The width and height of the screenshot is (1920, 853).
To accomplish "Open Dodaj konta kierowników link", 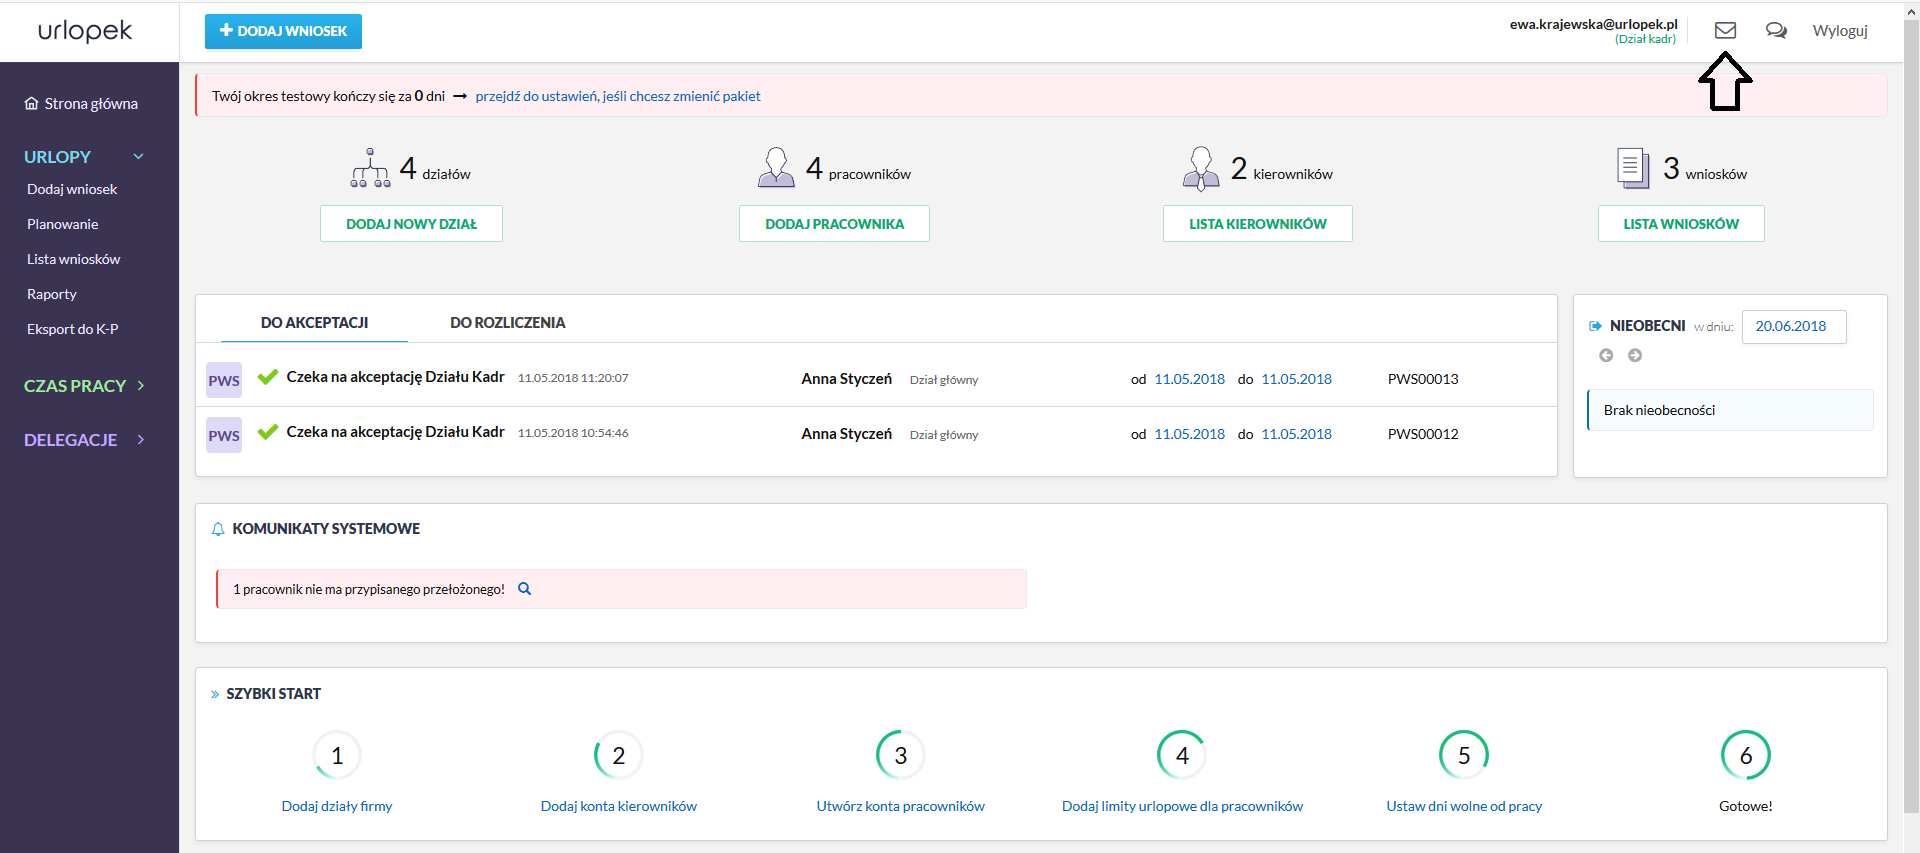I will [619, 806].
